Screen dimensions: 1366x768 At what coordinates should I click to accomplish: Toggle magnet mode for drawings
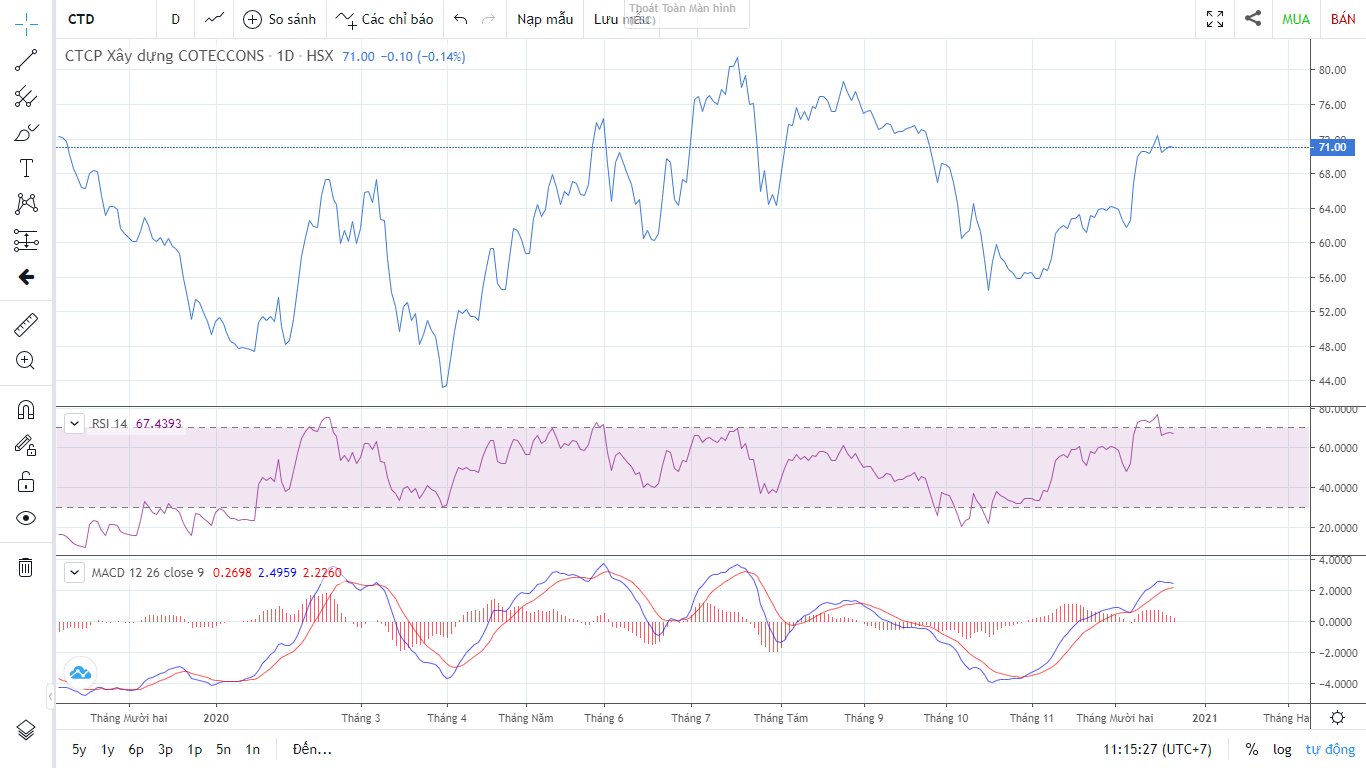pyautogui.click(x=26, y=409)
